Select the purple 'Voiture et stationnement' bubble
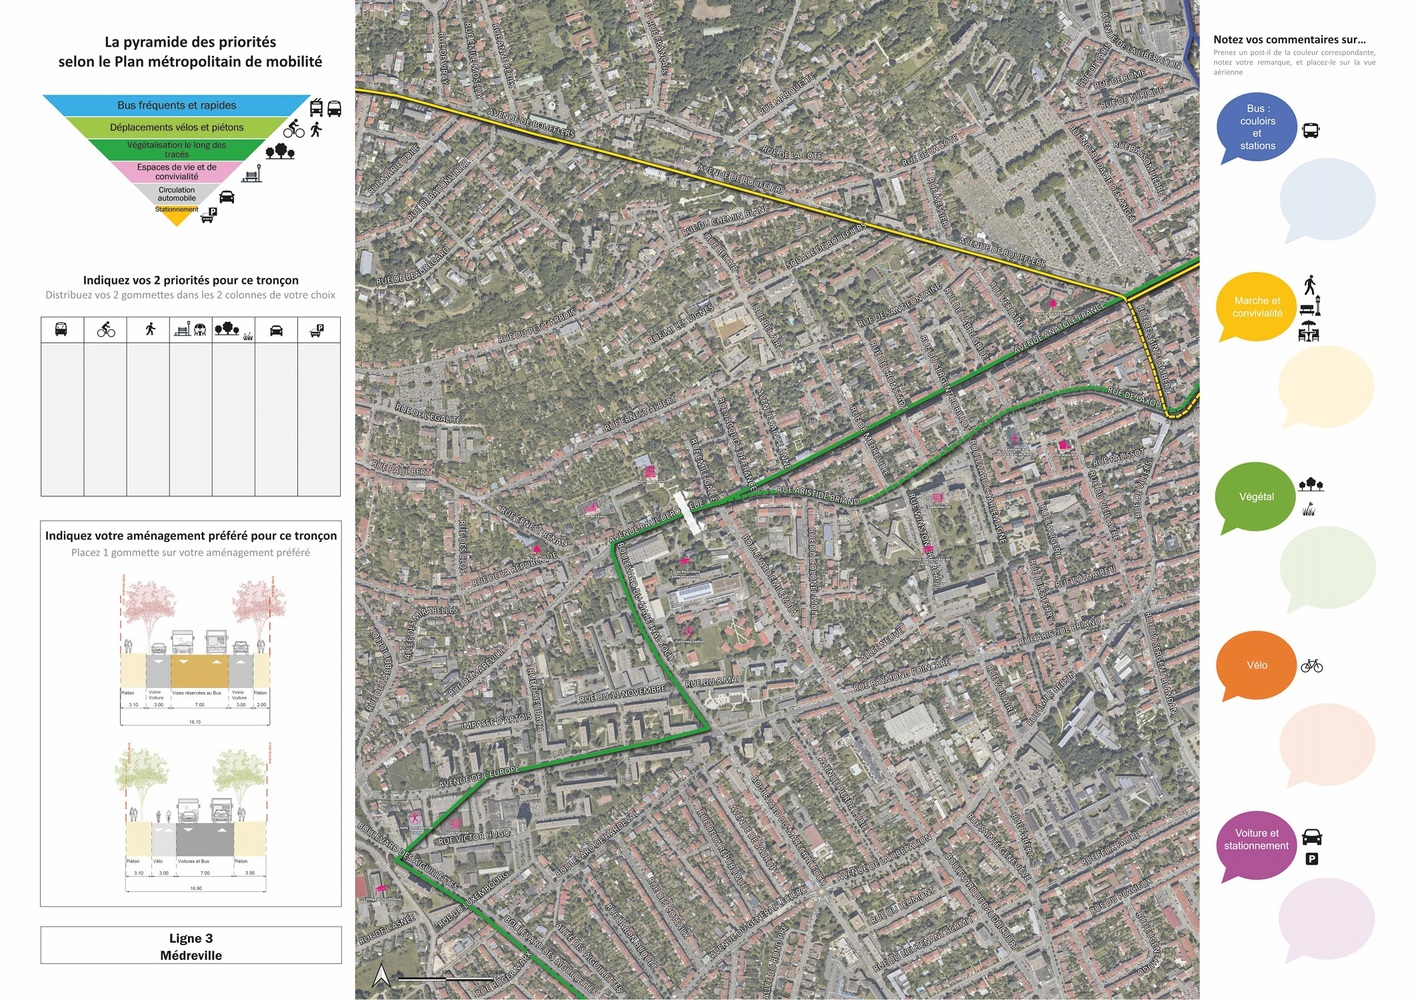The width and height of the screenshot is (1414, 1000). (x=1256, y=847)
